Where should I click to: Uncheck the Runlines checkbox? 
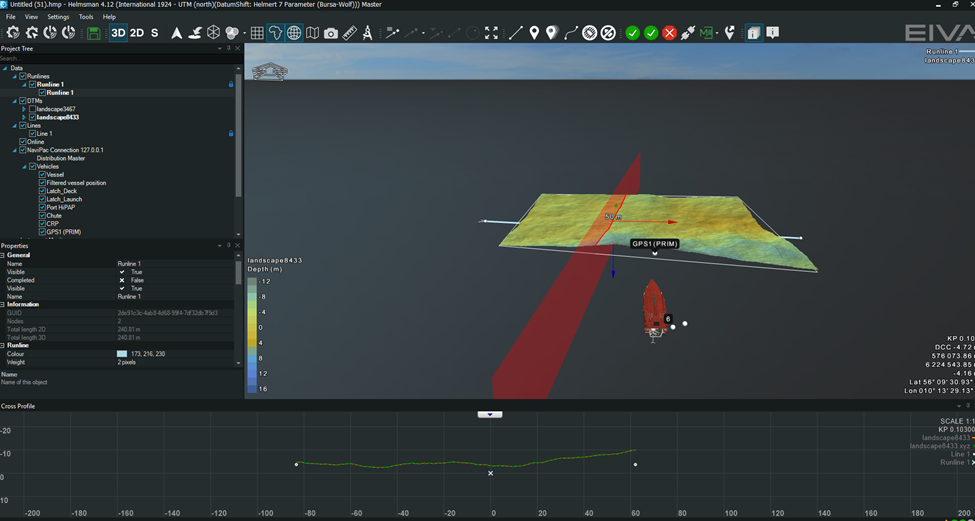[x=23, y=76]
